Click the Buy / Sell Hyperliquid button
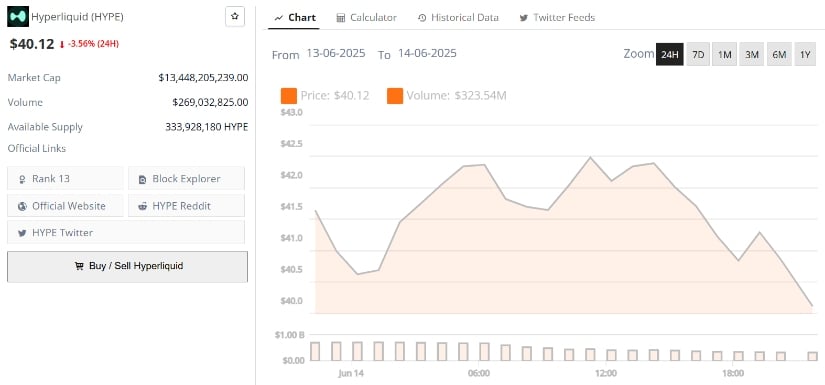The image size is (825, 385). (x=127, y=267)
